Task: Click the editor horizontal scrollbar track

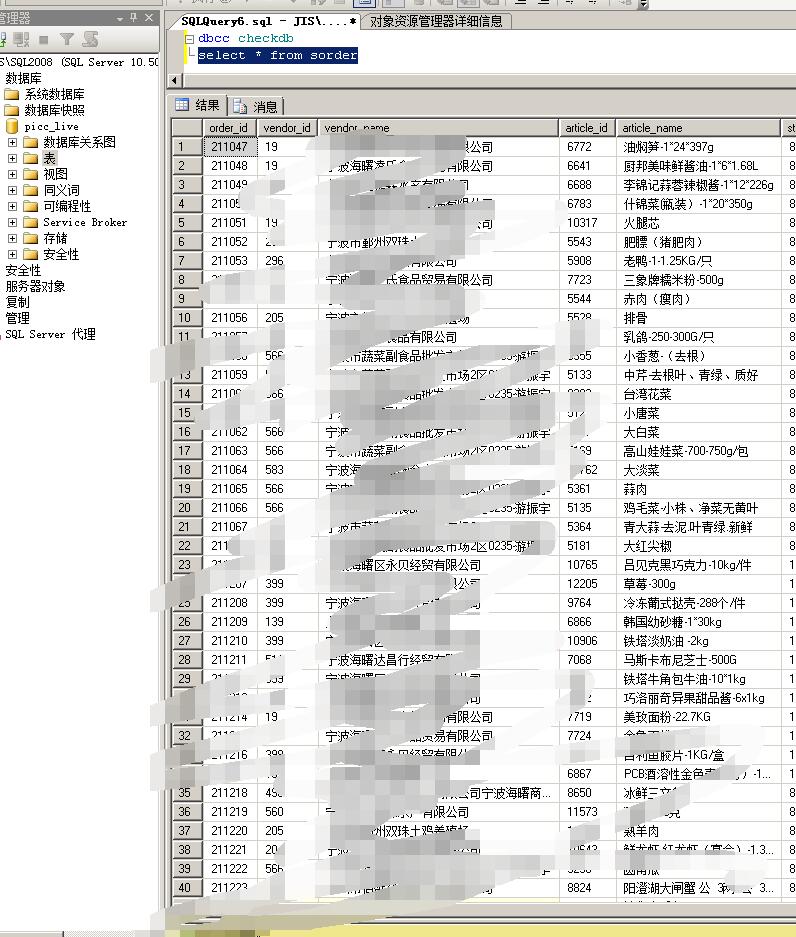Action: pyautogui.click(x=488, y=81)
